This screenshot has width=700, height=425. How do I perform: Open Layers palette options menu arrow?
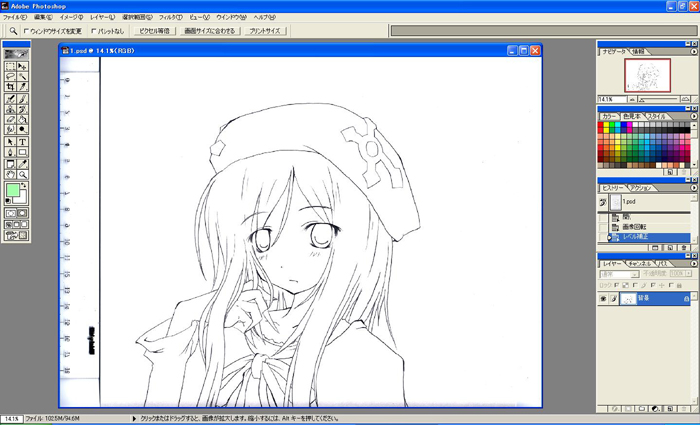click(x=694, y=263)
